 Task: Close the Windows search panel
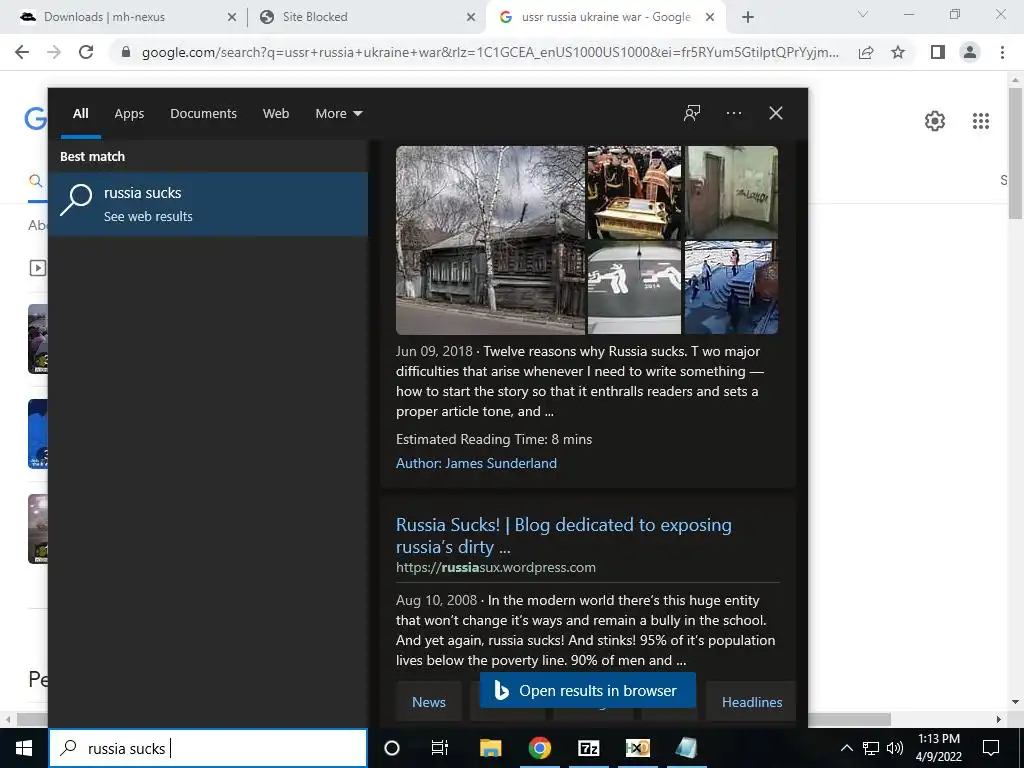point(776,113)
